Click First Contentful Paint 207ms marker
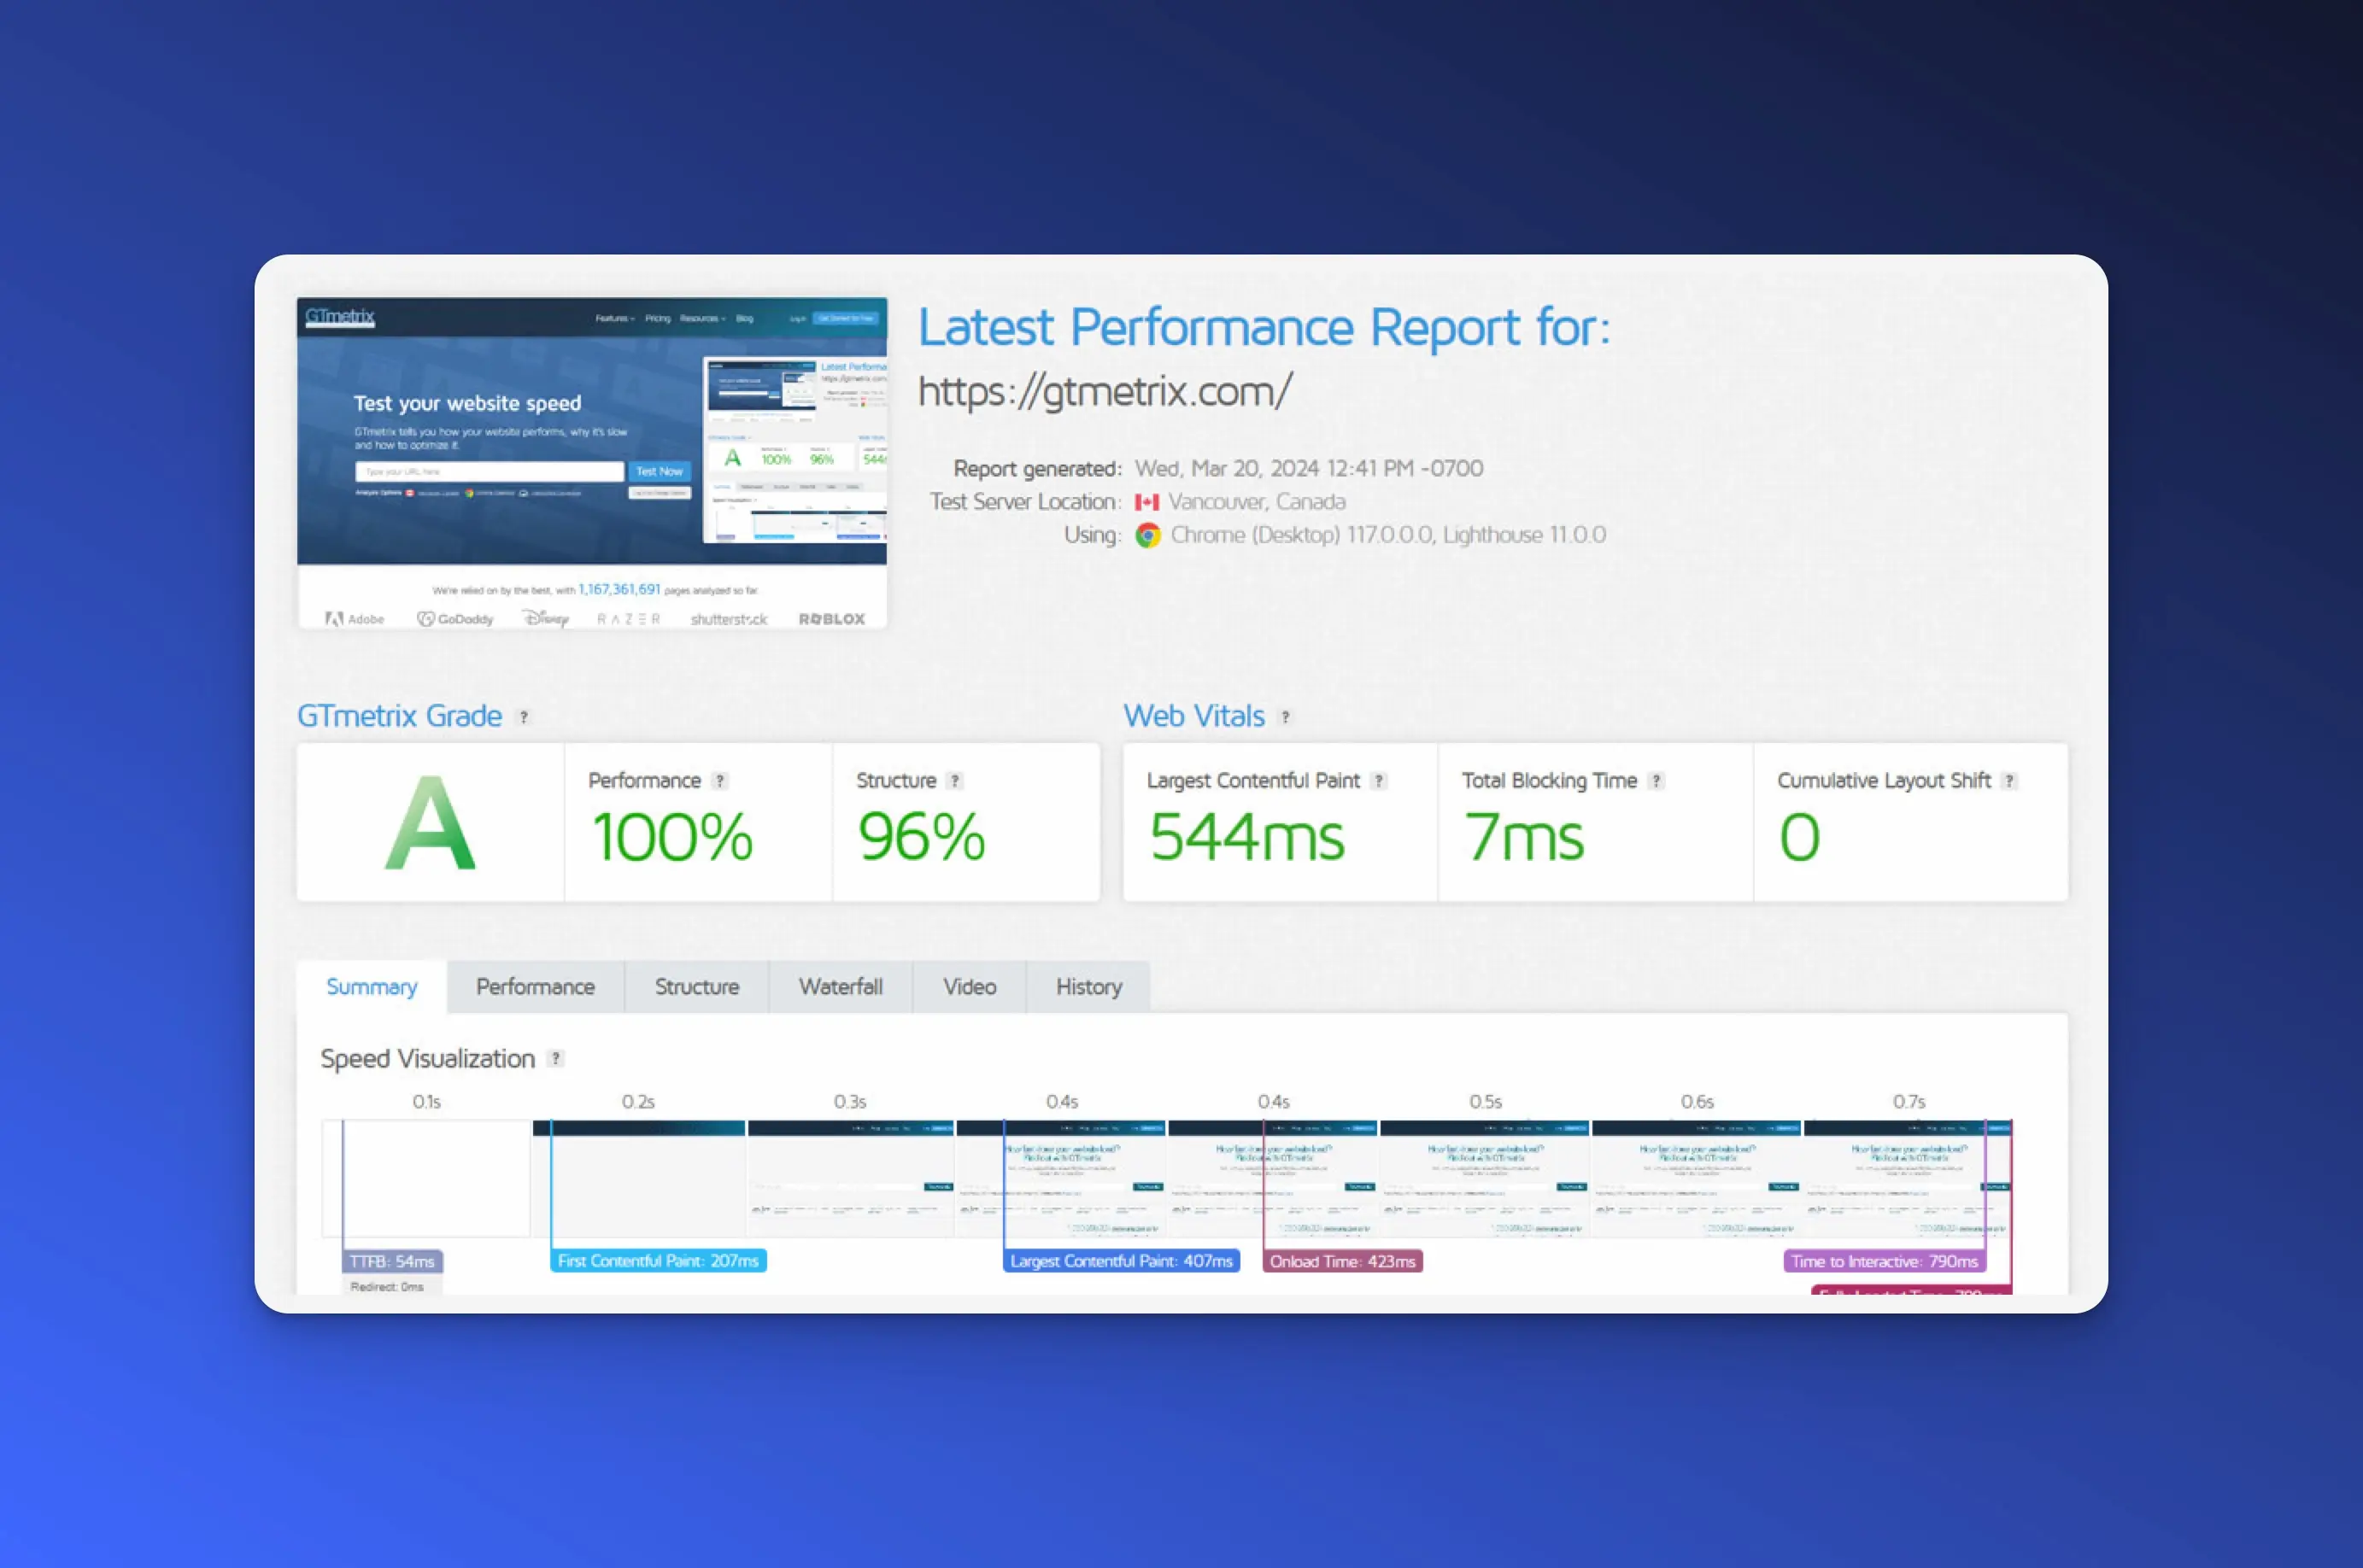This screenshot has width=2363, height=1568. tap(658, 1261)
